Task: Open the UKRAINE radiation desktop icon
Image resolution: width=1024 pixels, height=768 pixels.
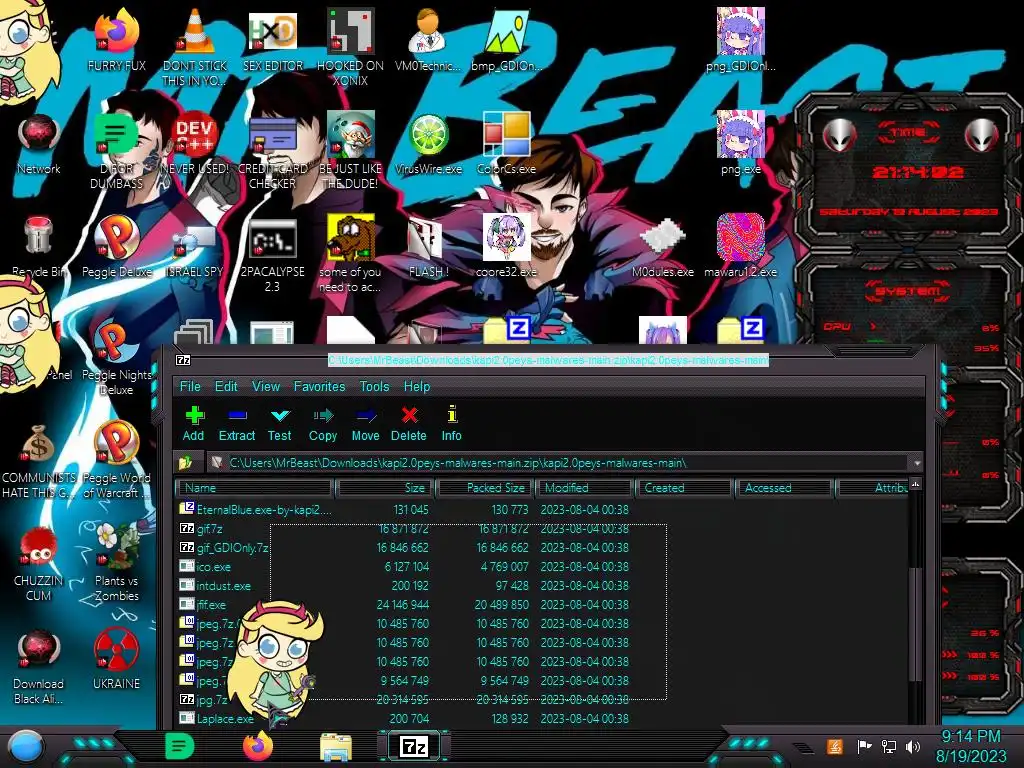Action: point(116,660)
